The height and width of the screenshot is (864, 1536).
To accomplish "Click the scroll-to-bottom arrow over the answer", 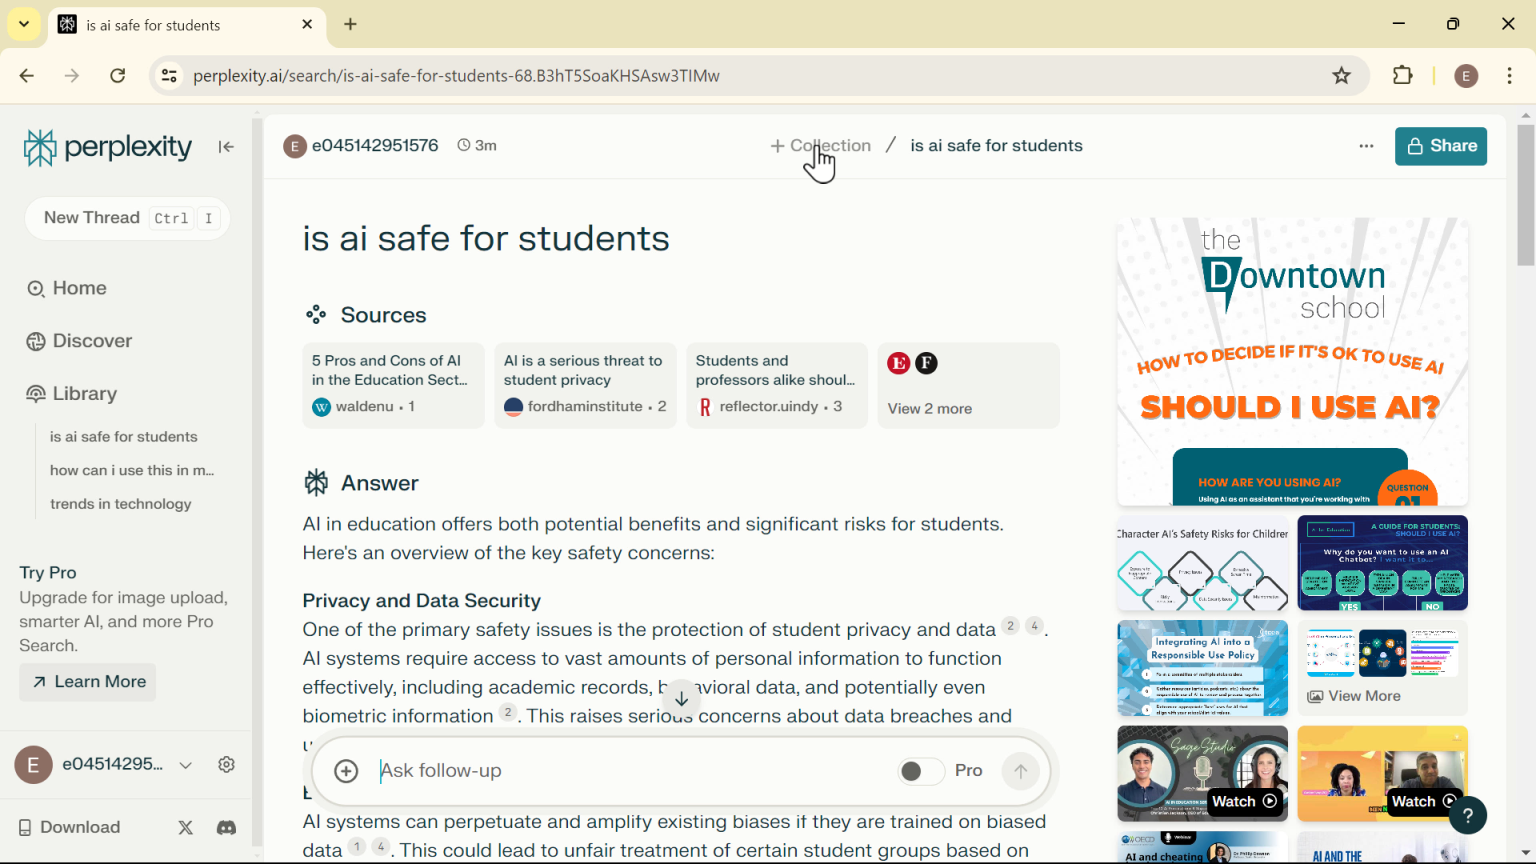I will coord(681,698).
